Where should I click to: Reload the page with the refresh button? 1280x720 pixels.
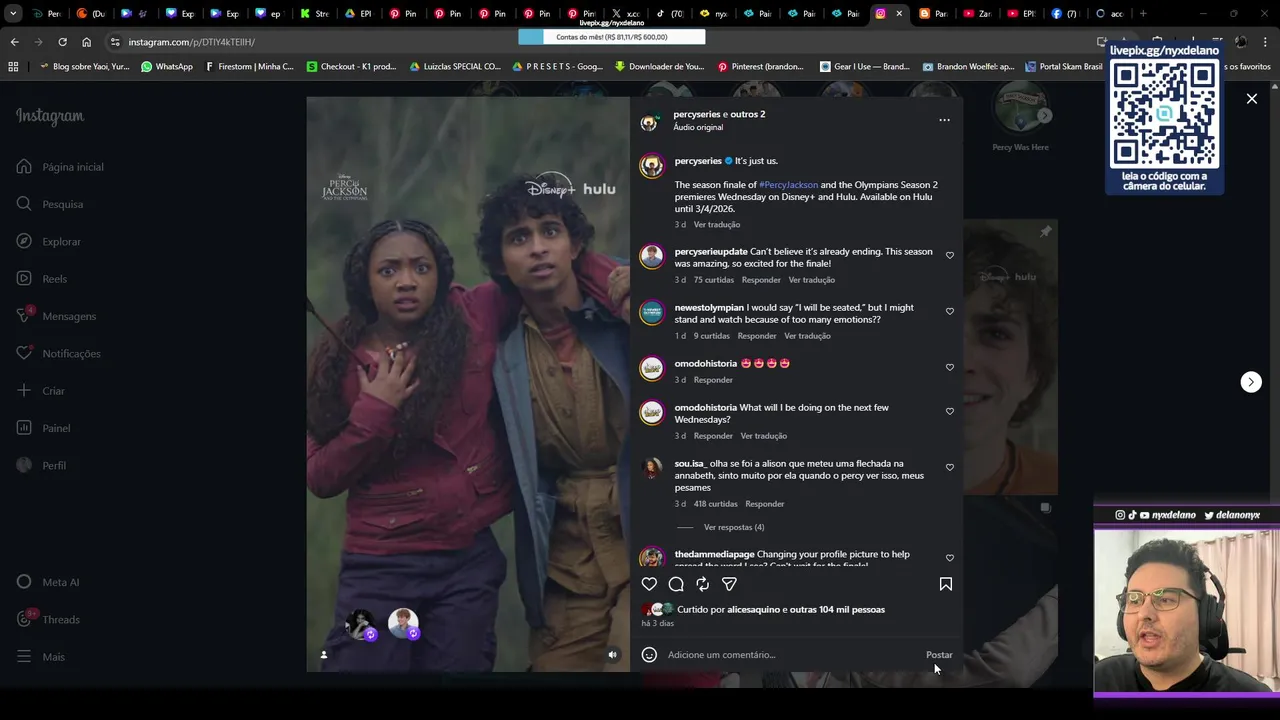62,42
